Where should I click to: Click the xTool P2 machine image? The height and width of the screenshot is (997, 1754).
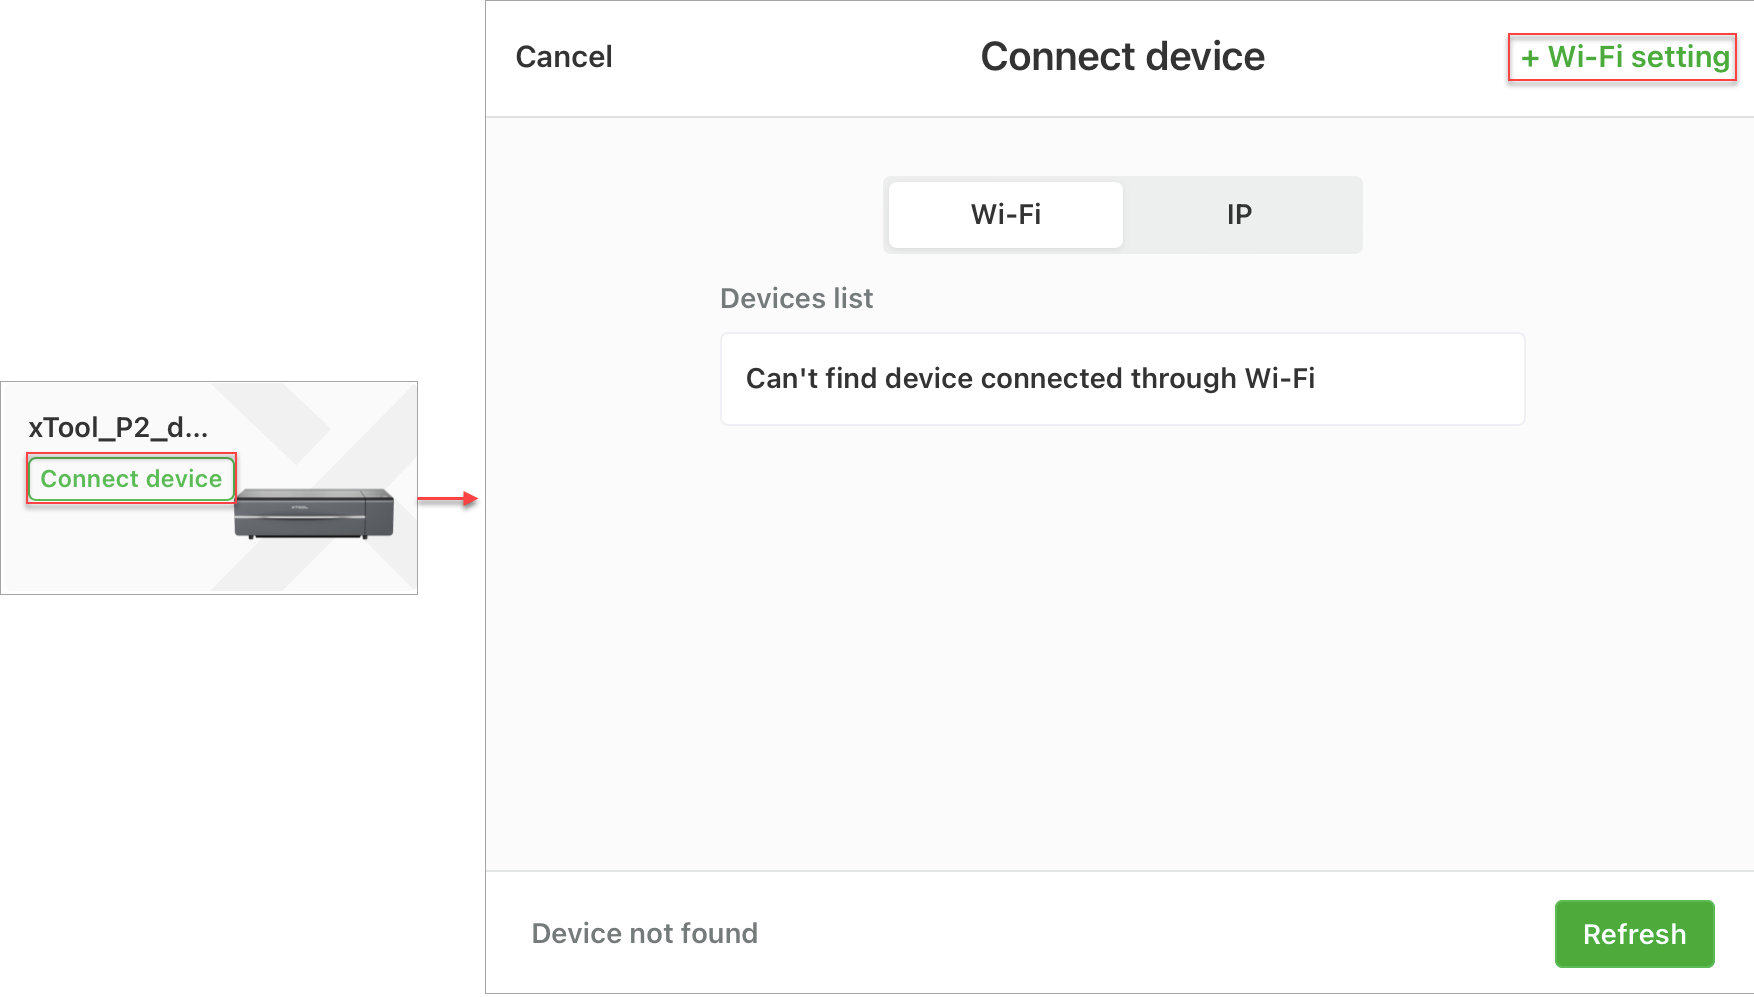coord(314,513)
